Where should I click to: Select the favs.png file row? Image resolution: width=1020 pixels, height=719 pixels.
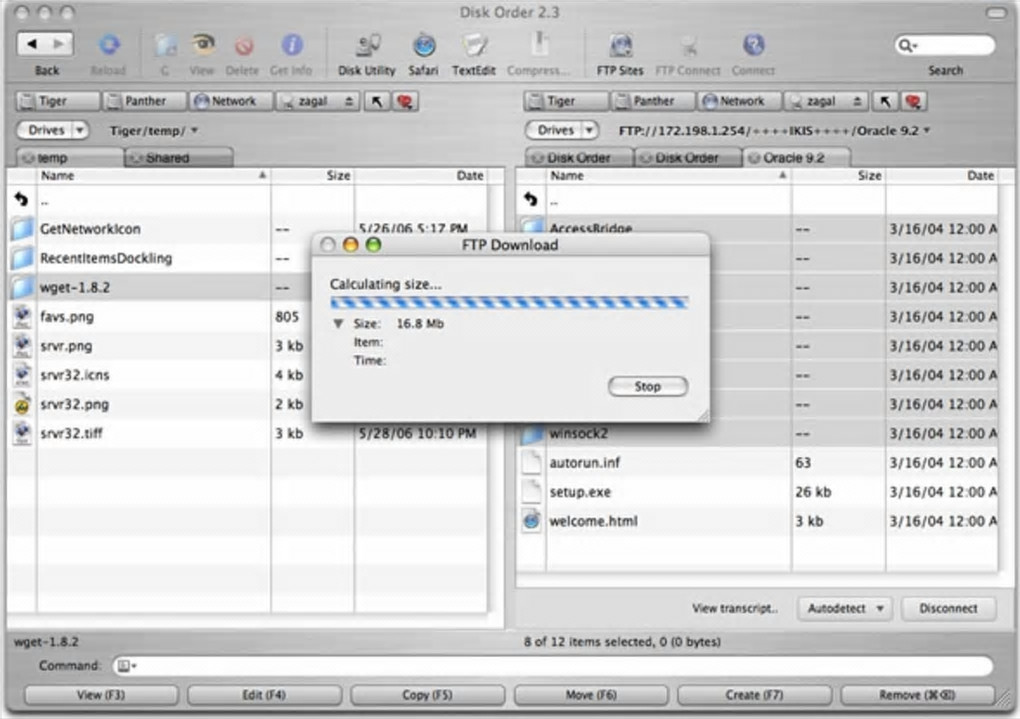[x=159, y=317]
